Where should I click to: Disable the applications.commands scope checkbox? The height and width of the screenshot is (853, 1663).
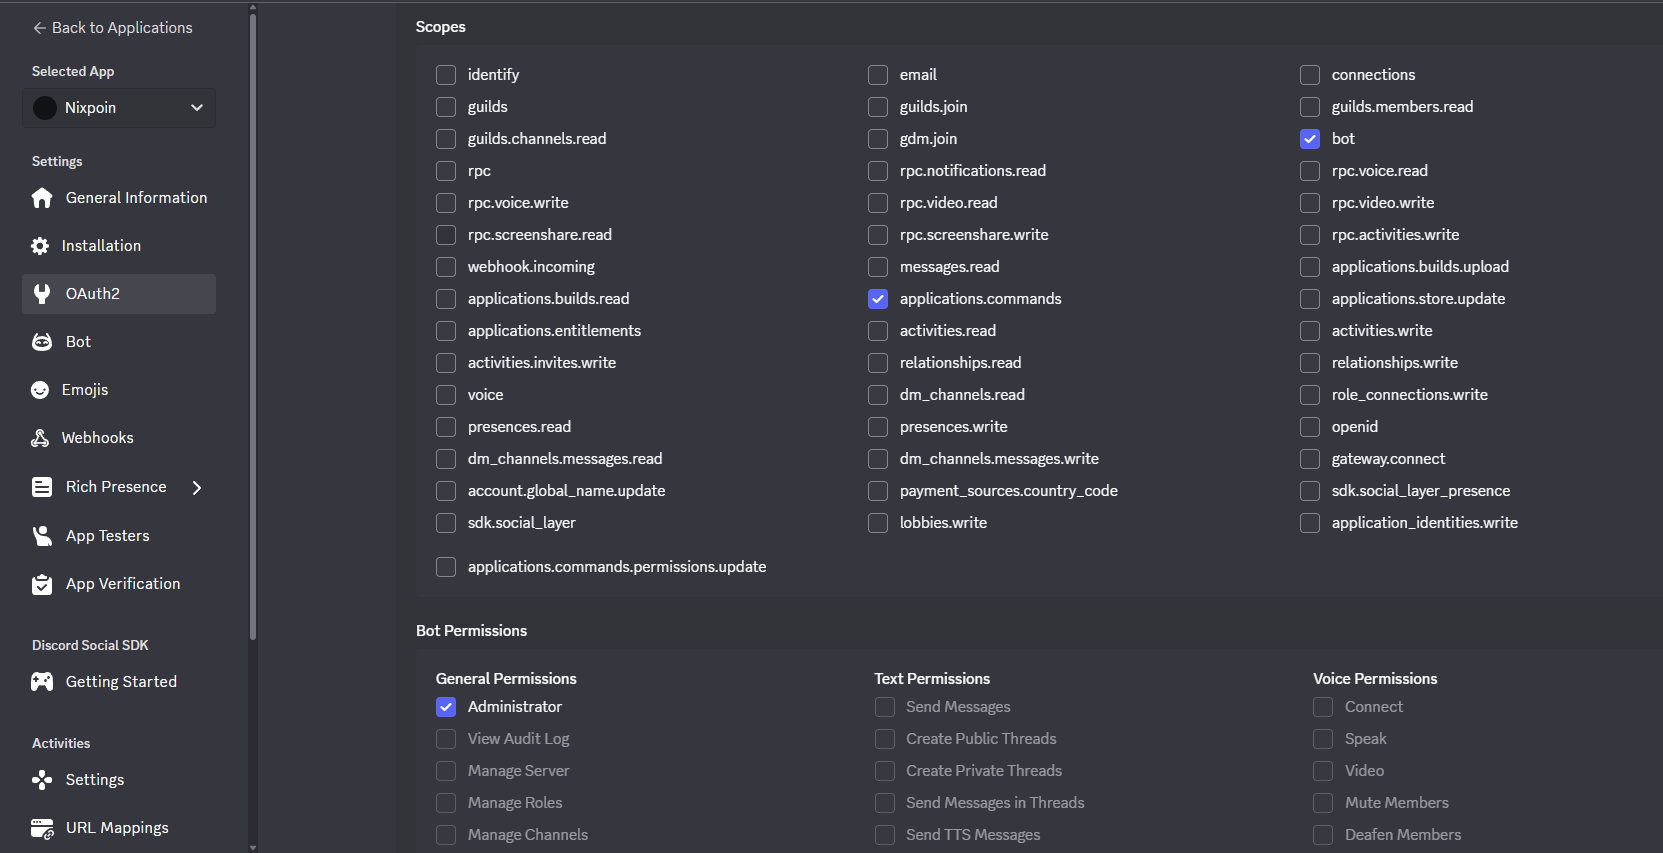[878, 299]
